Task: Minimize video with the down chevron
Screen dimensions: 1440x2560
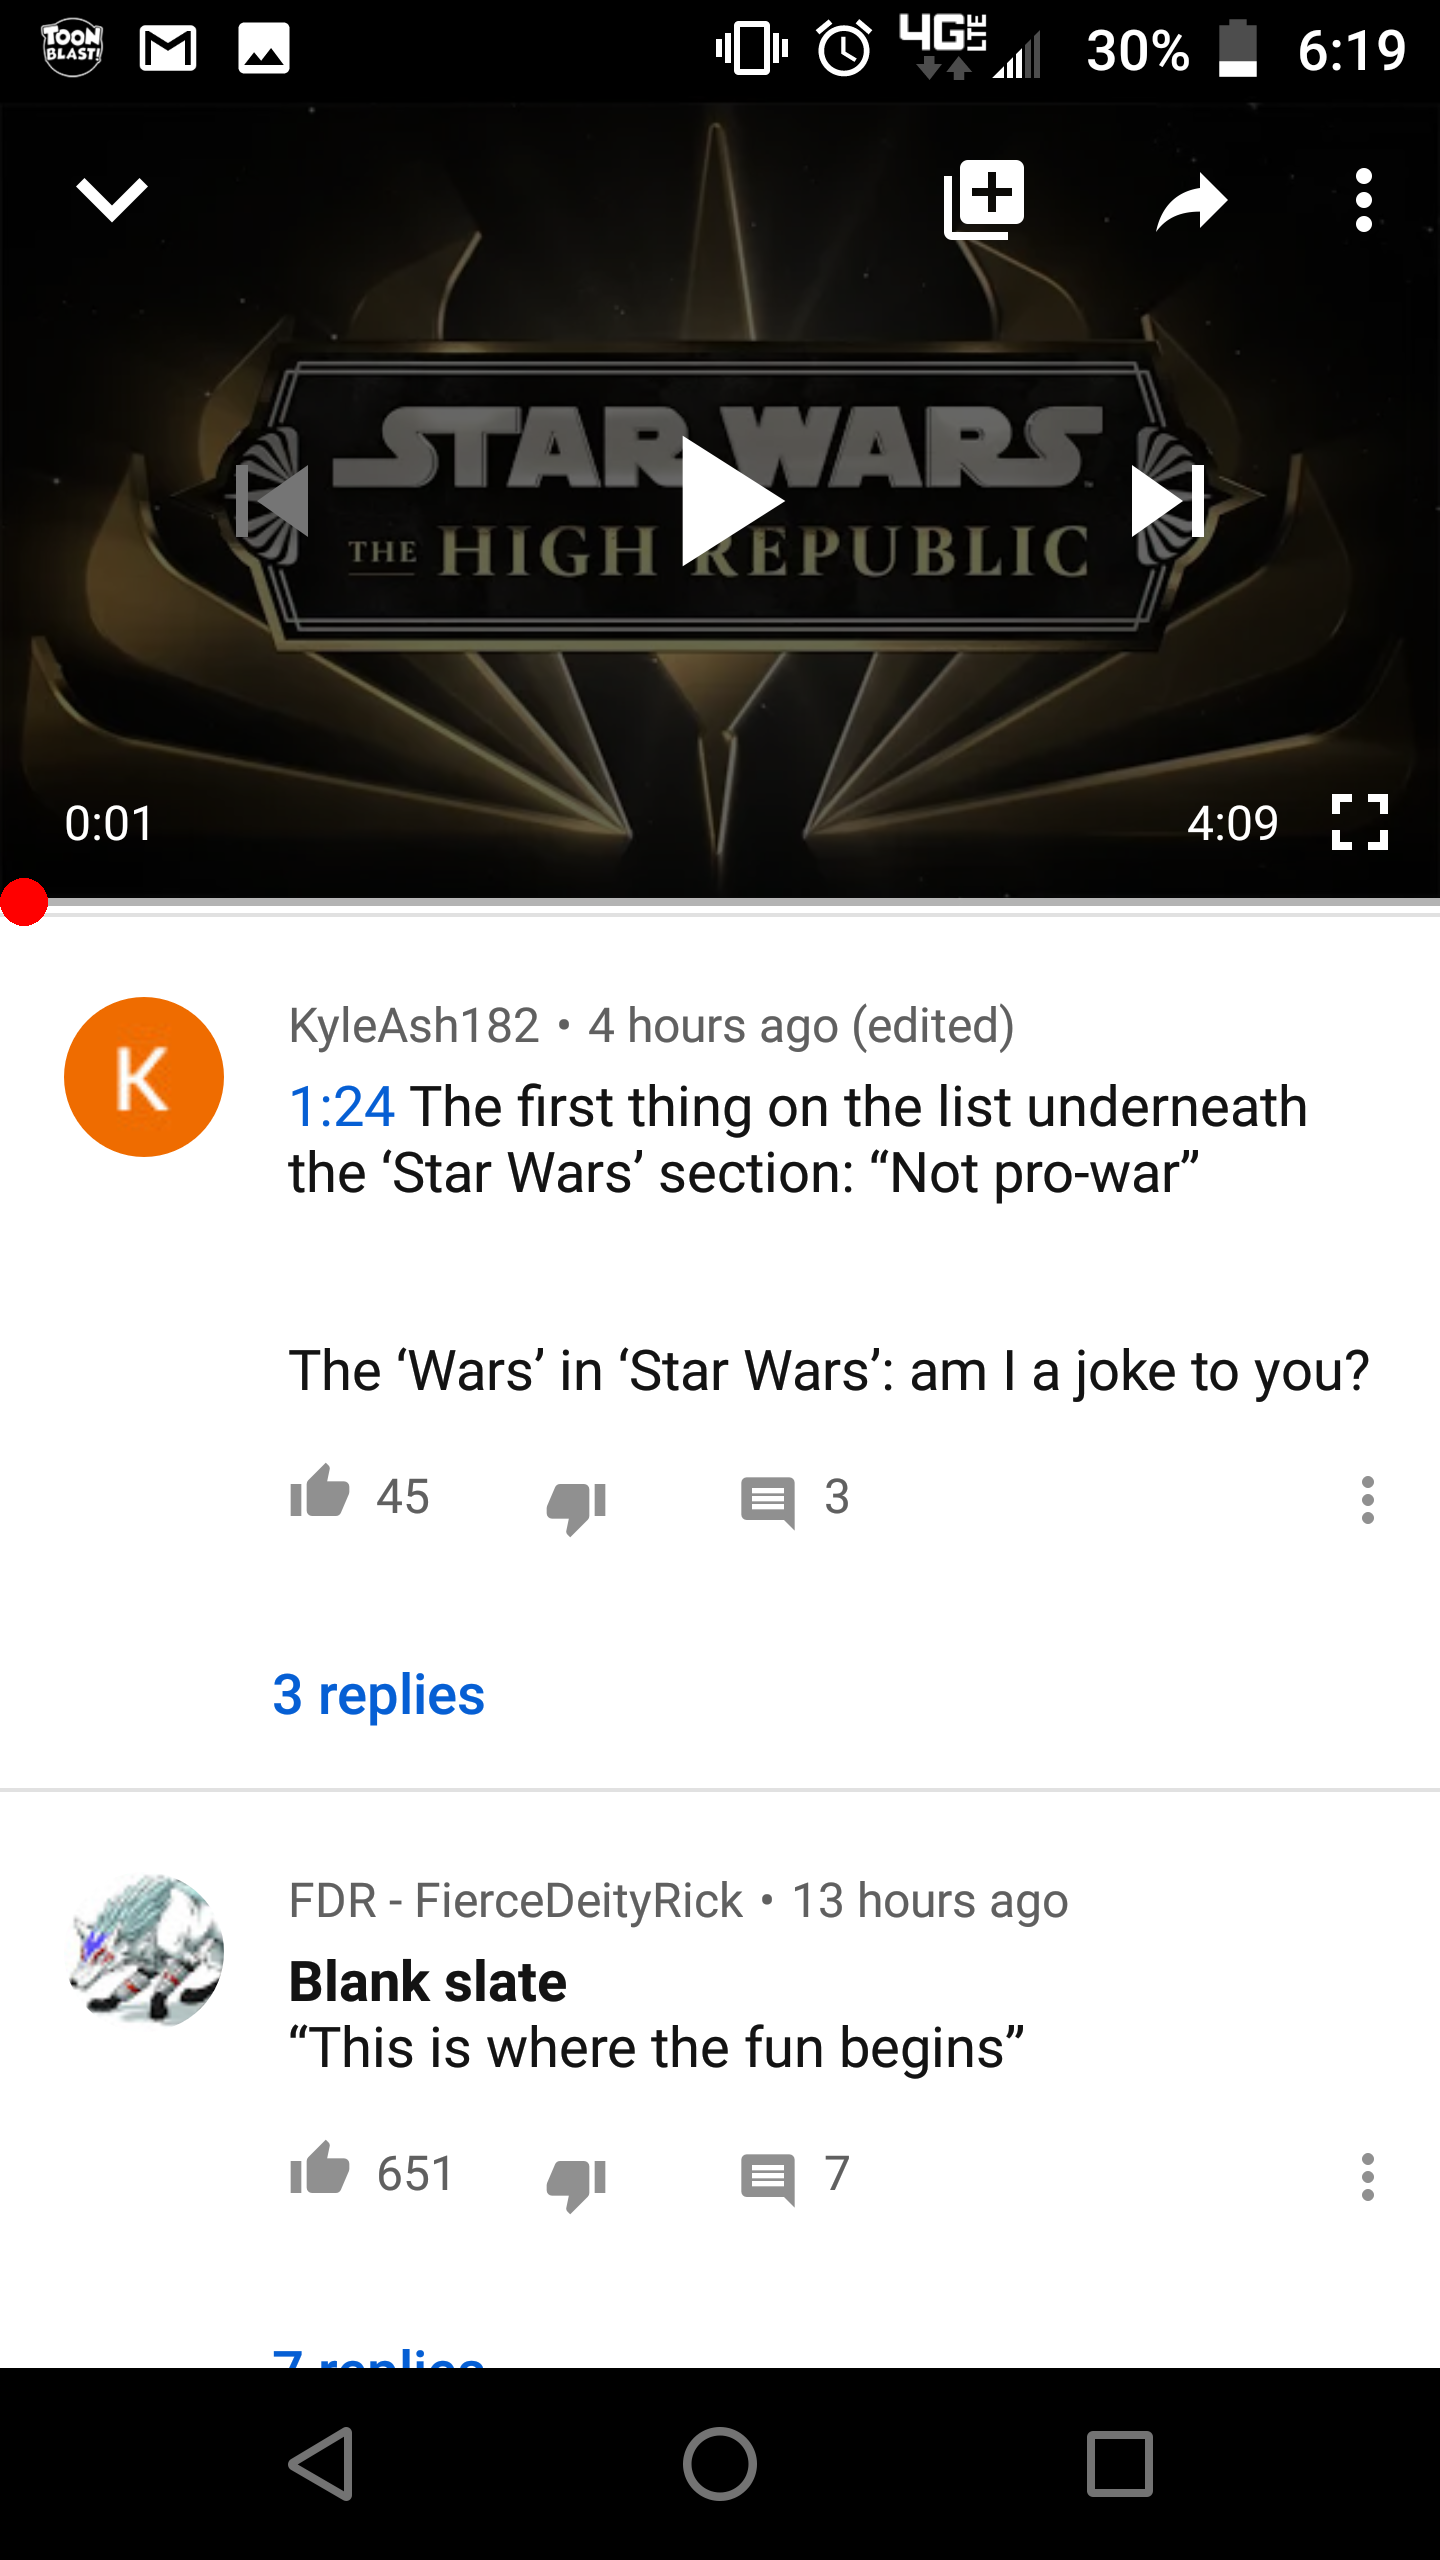Action: (111, 199)
